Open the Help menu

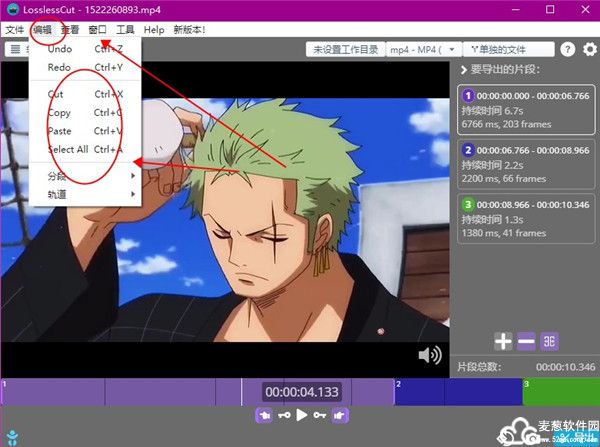tap(154, 30)
